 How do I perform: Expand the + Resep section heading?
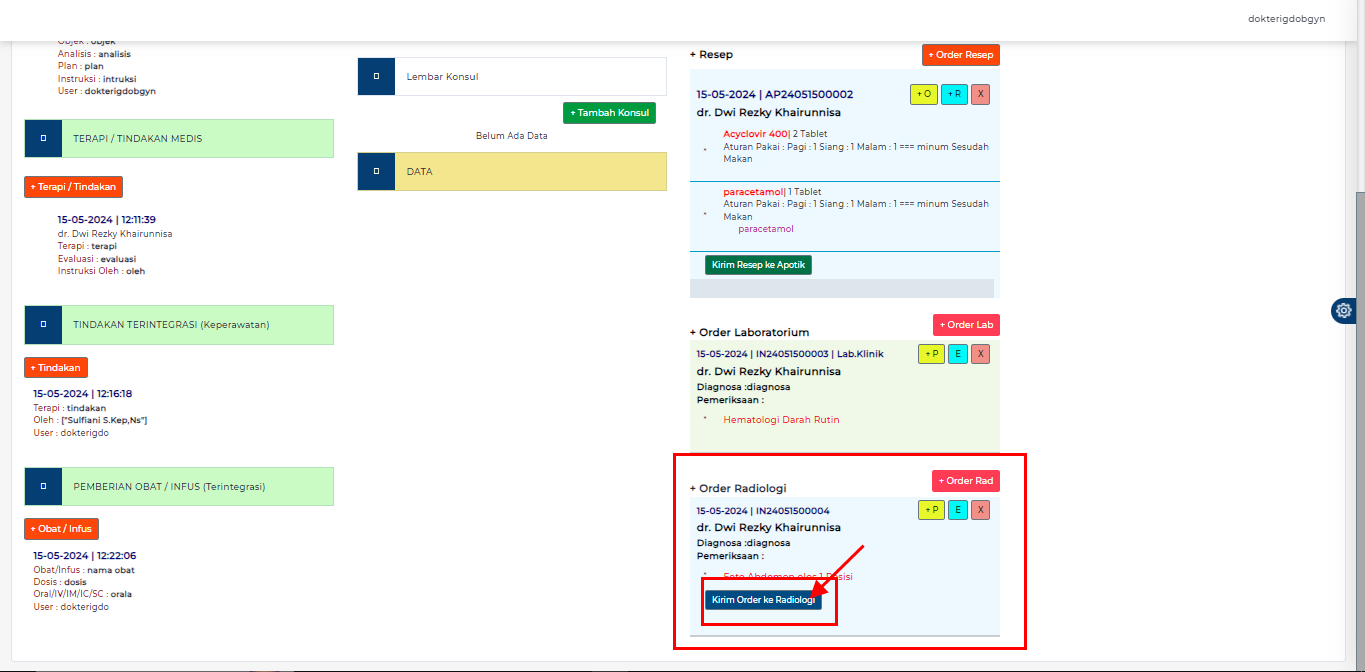point(711,55)
